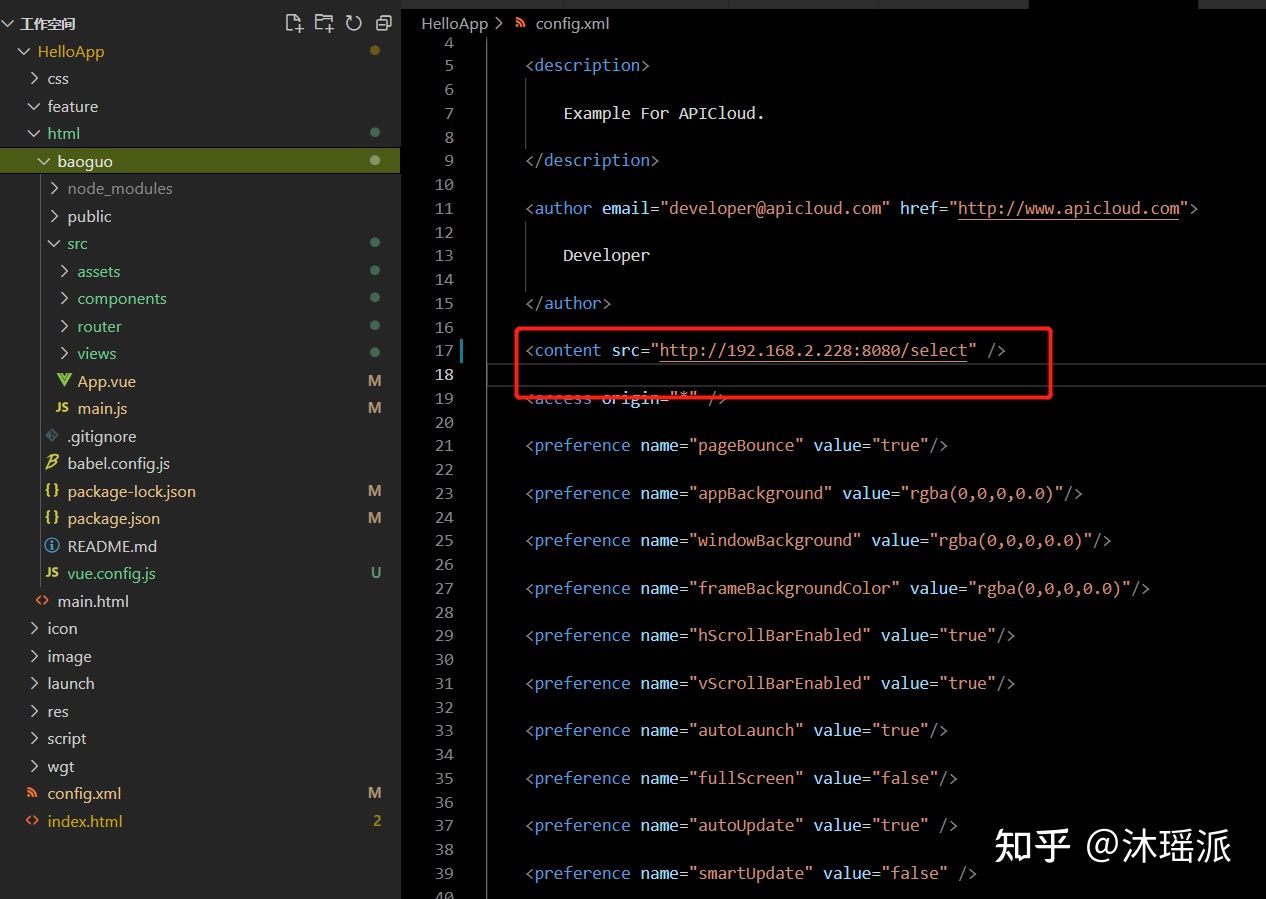
Task: Click the git icon beside .gitignore
Action: (52, 436)
